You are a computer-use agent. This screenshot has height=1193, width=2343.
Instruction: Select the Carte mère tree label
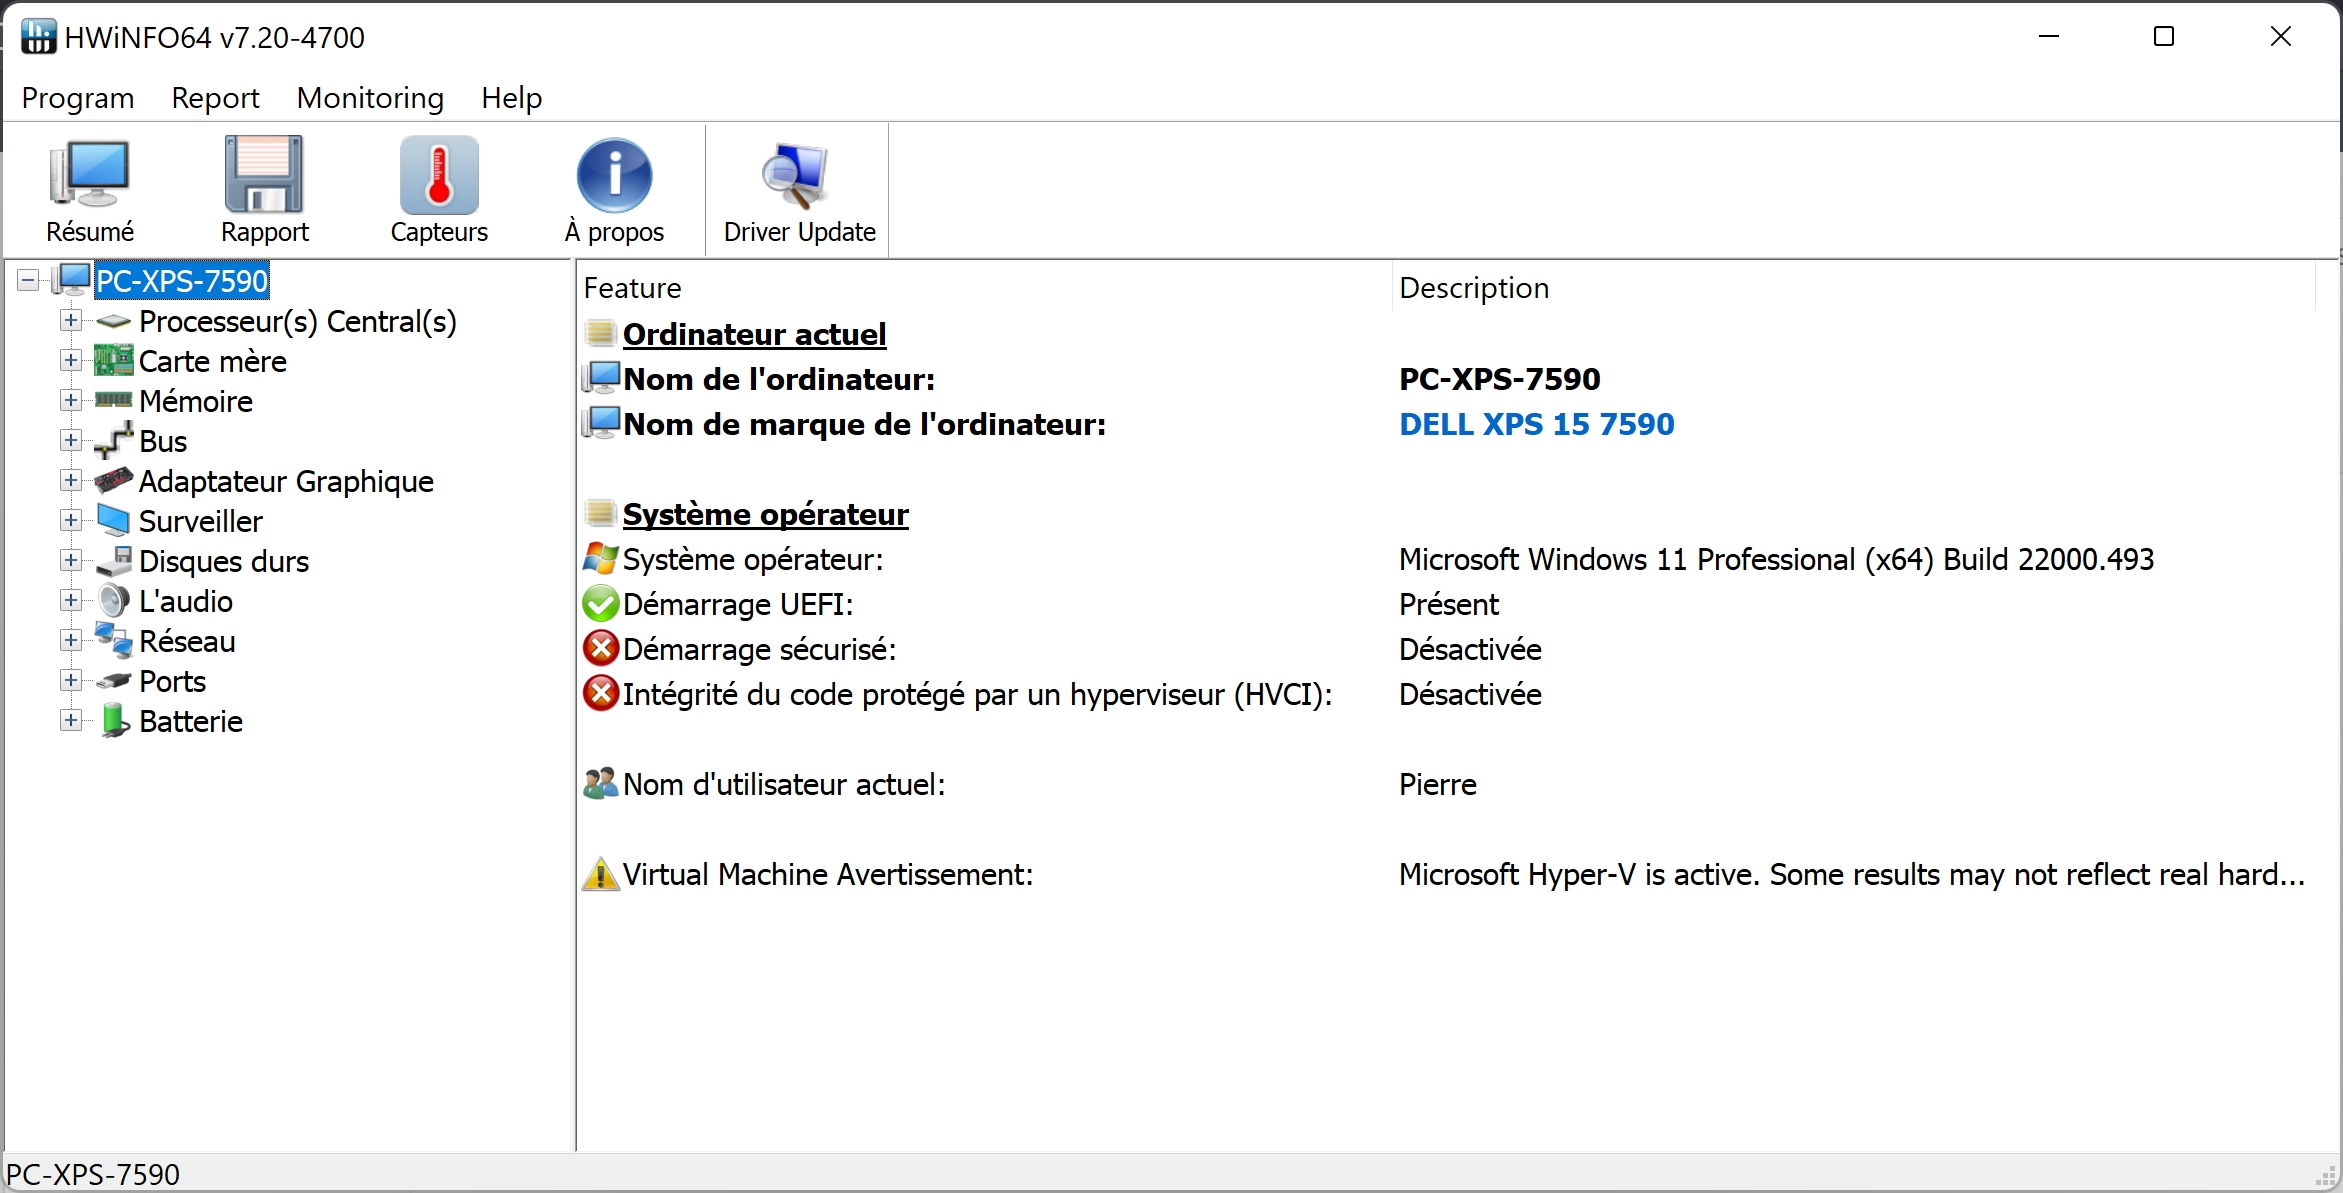pyautogui.click(x=213, y=361)
